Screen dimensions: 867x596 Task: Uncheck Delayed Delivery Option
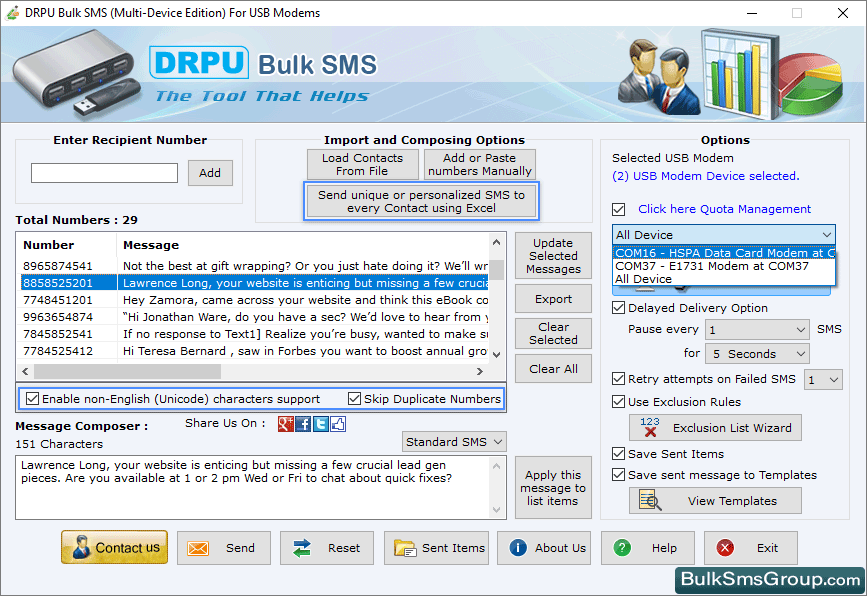coord(619,308)
